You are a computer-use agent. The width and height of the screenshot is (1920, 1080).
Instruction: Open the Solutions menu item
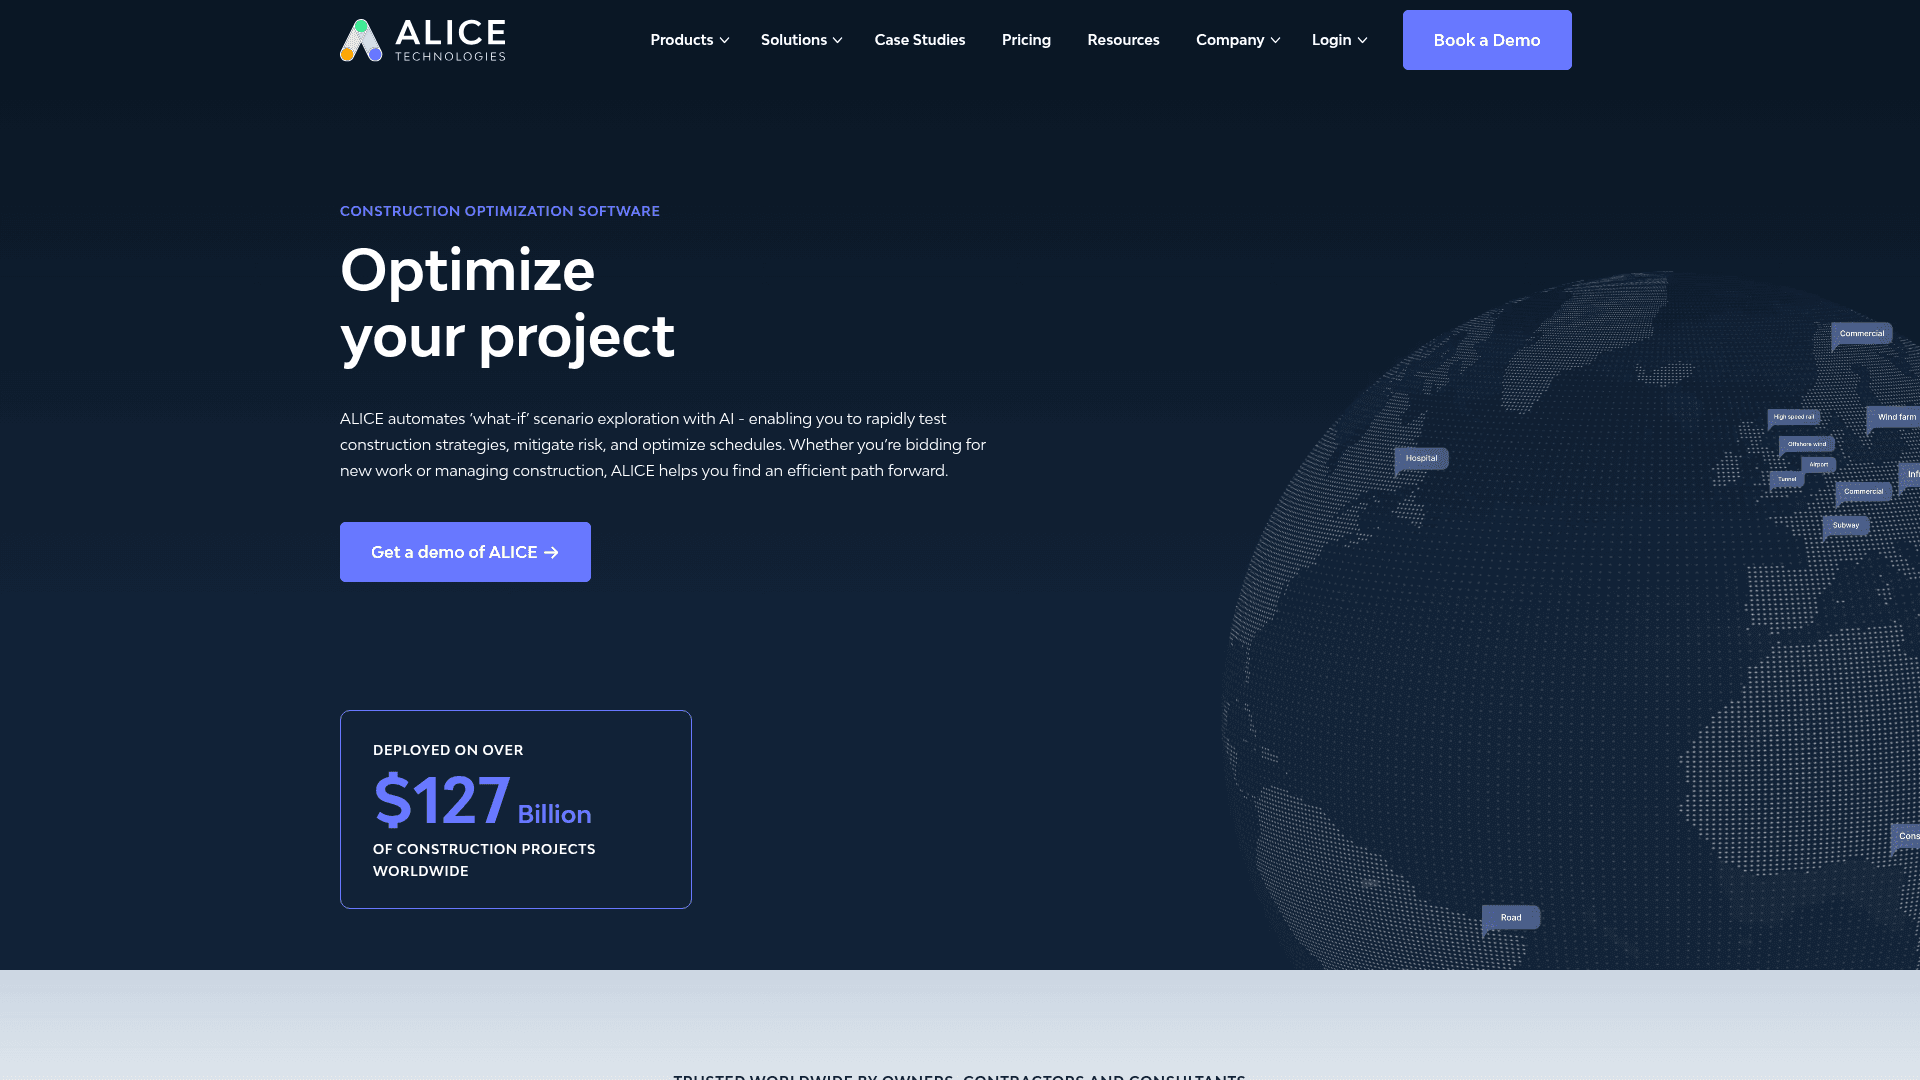point(794,40)
